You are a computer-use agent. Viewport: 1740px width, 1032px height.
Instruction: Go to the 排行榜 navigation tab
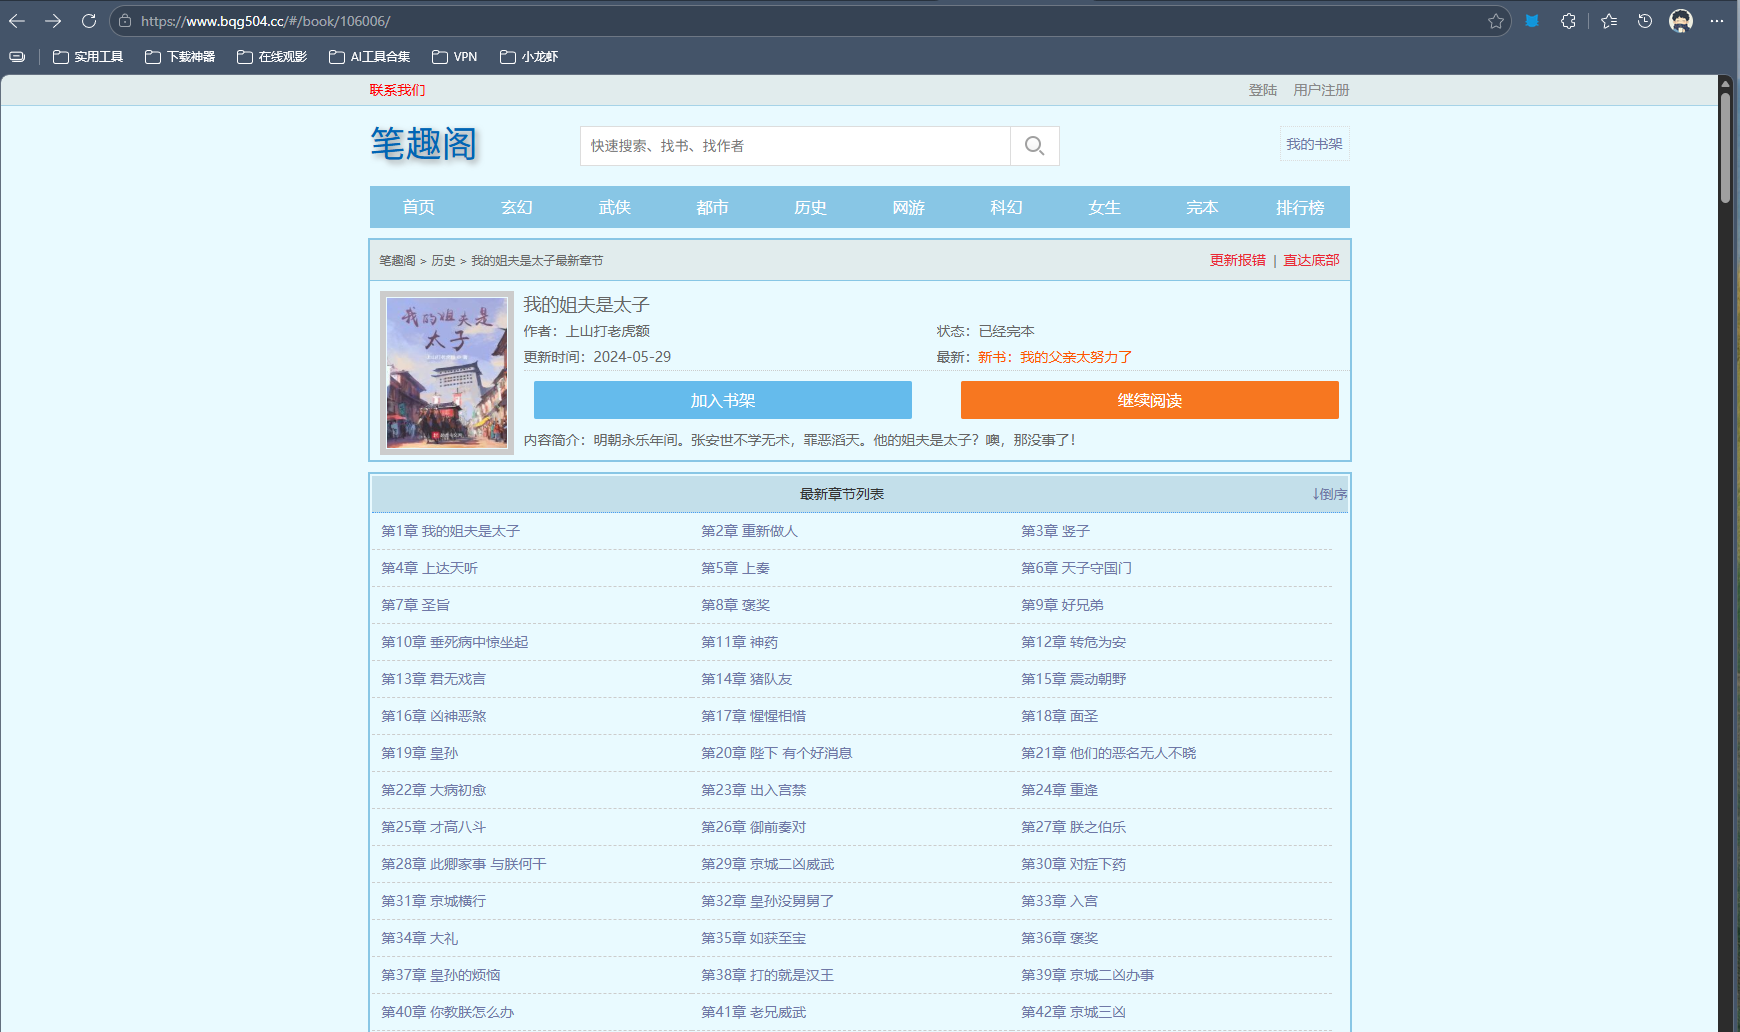pyautogui.click(x=1299, y=207)
